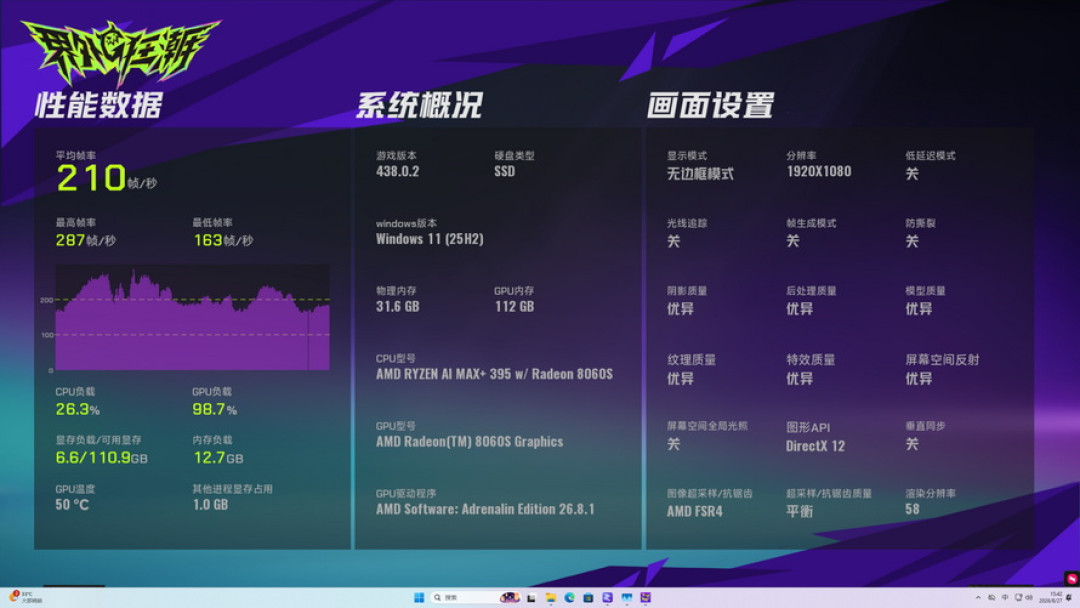This screenshot has width=1080, height=608.
Task: Click the AMD FSR4 upscaling value
Action: pos(694,511)
